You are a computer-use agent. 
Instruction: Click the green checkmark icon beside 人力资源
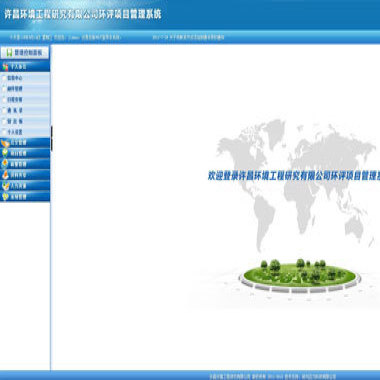[5, 186]
